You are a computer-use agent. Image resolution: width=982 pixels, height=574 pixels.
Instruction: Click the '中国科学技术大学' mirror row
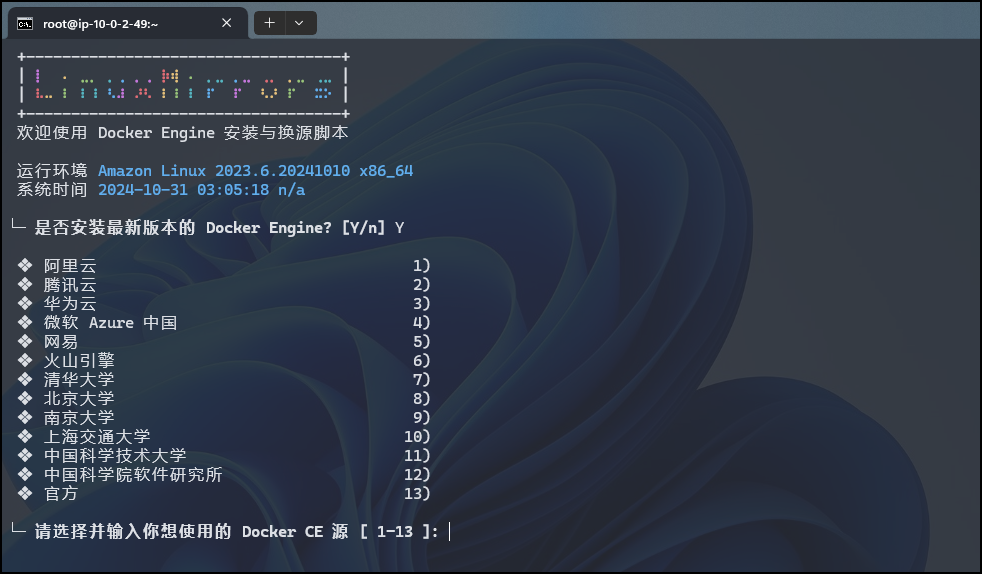click(224, 456)
